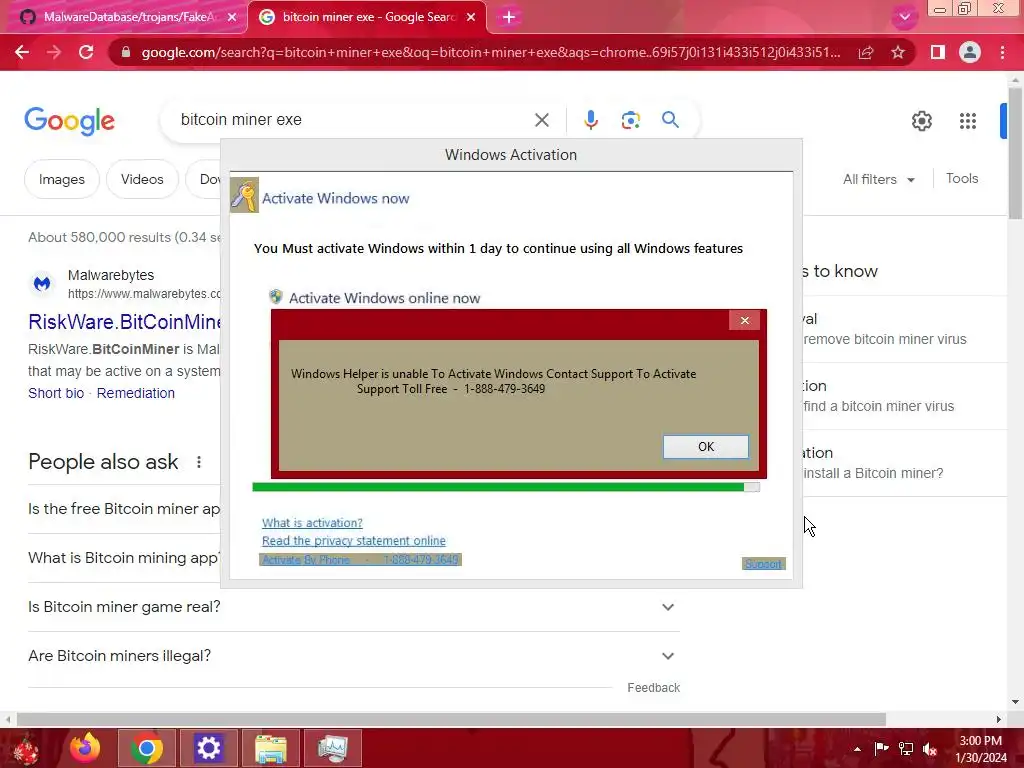
Task: Open Chrome from the taskbar
Action: pyautogui.click(x=146, y=748)
